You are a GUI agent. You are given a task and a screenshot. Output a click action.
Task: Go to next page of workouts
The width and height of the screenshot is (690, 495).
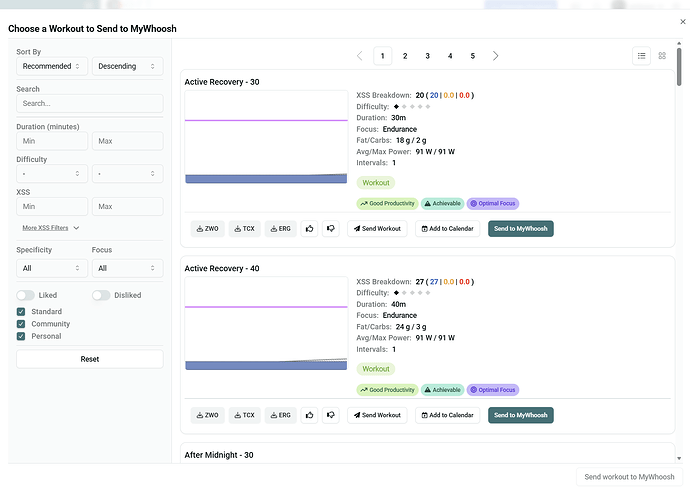[x=495, y=56]
